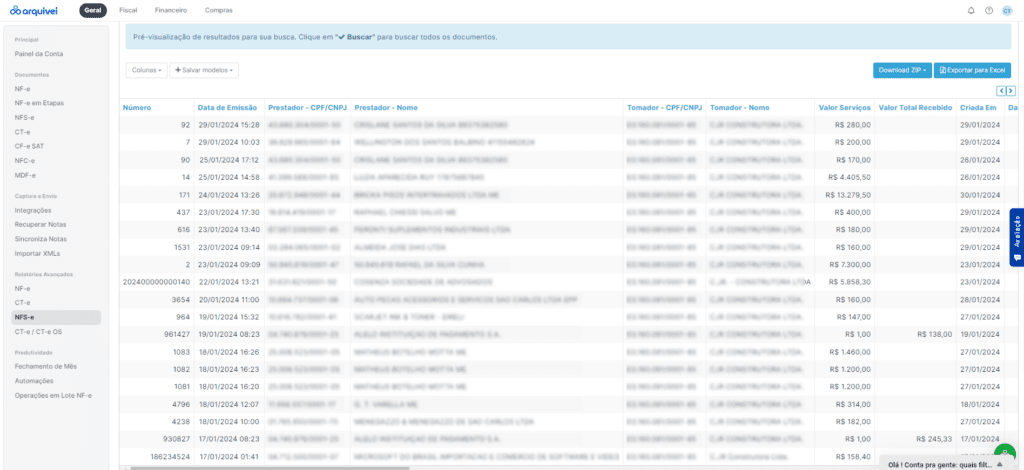Open NFC-e documents
This screenshot has height=470, width=1024.
(24, 161)
